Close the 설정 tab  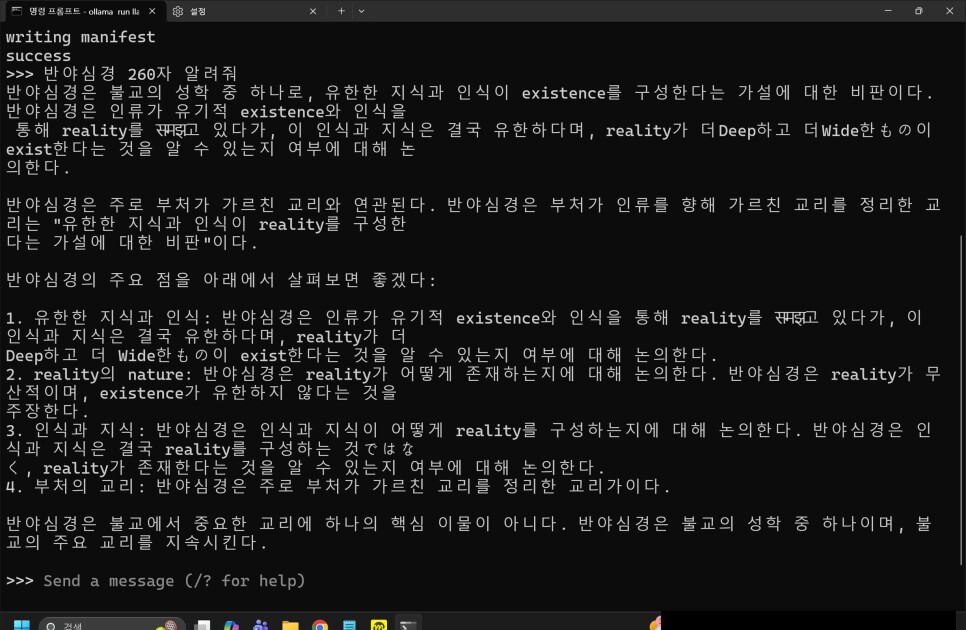coord(312,11)
